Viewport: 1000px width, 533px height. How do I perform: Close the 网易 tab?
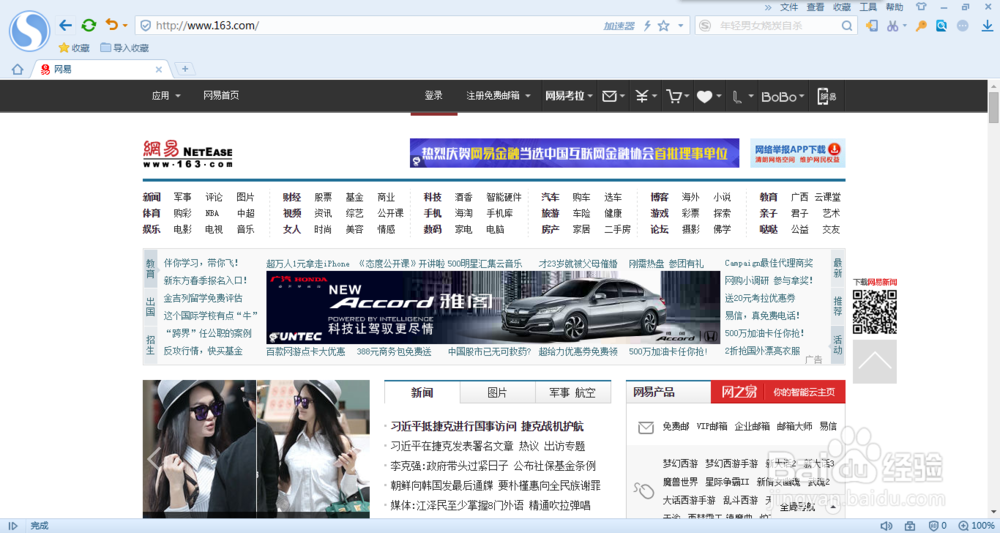159,69
